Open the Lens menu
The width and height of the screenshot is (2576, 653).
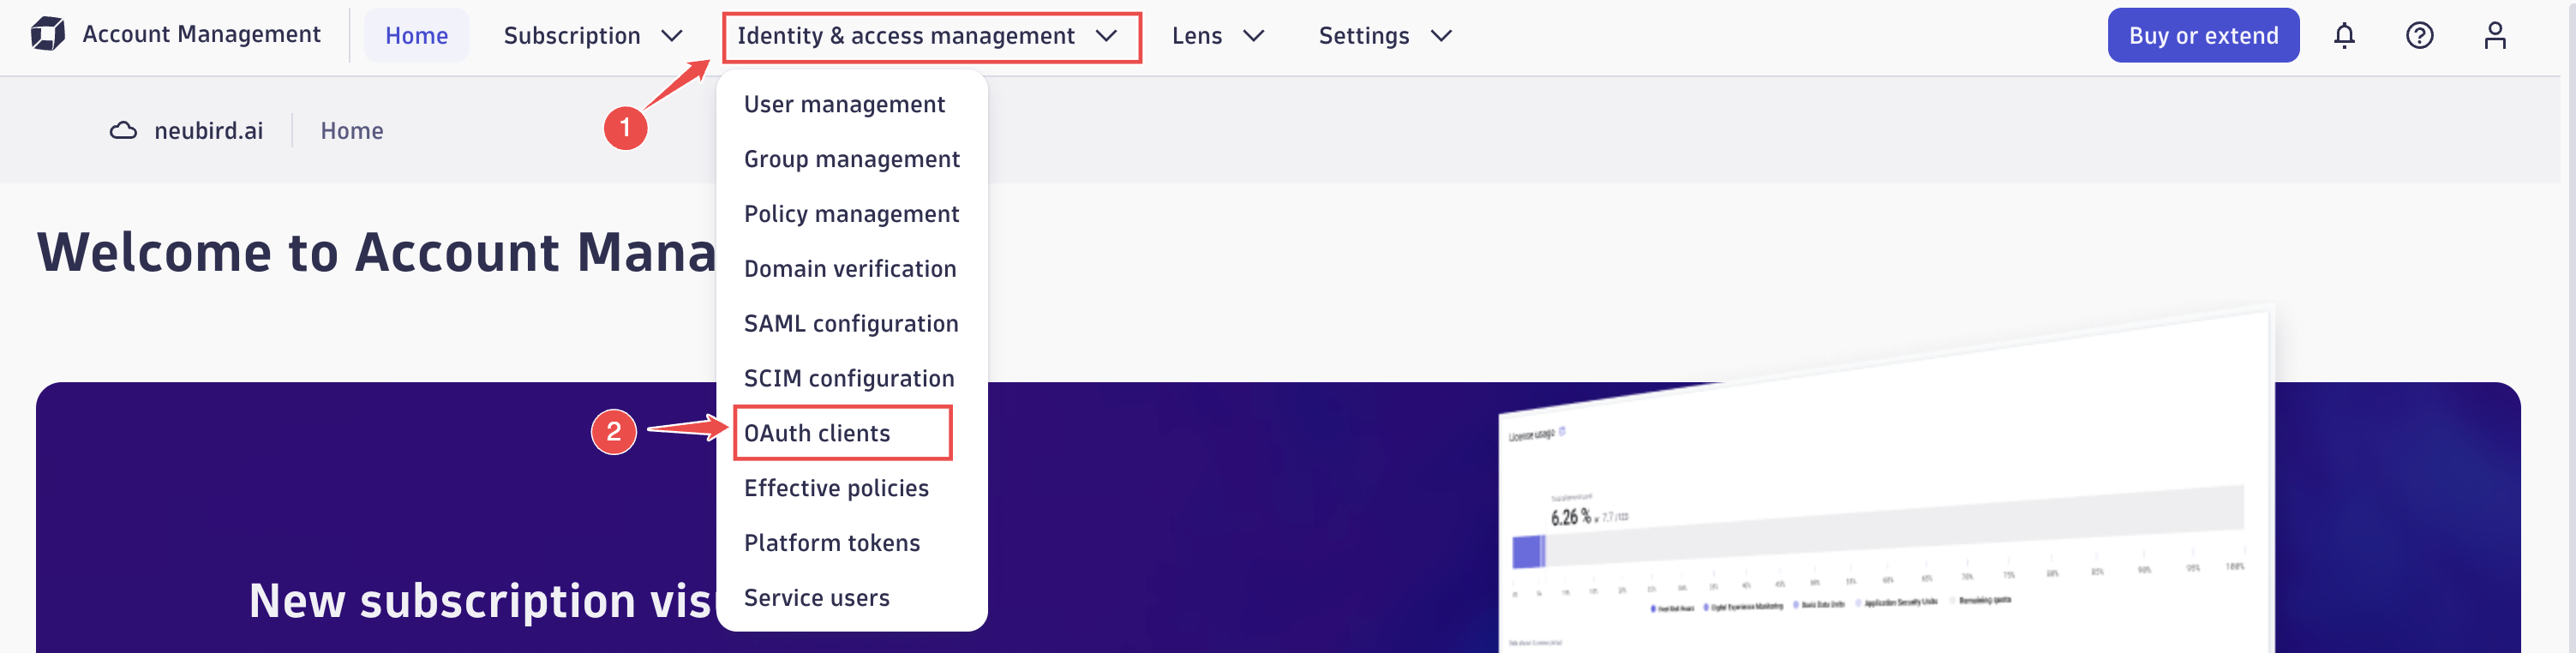pyautogui.click(x=1217, y=35)
